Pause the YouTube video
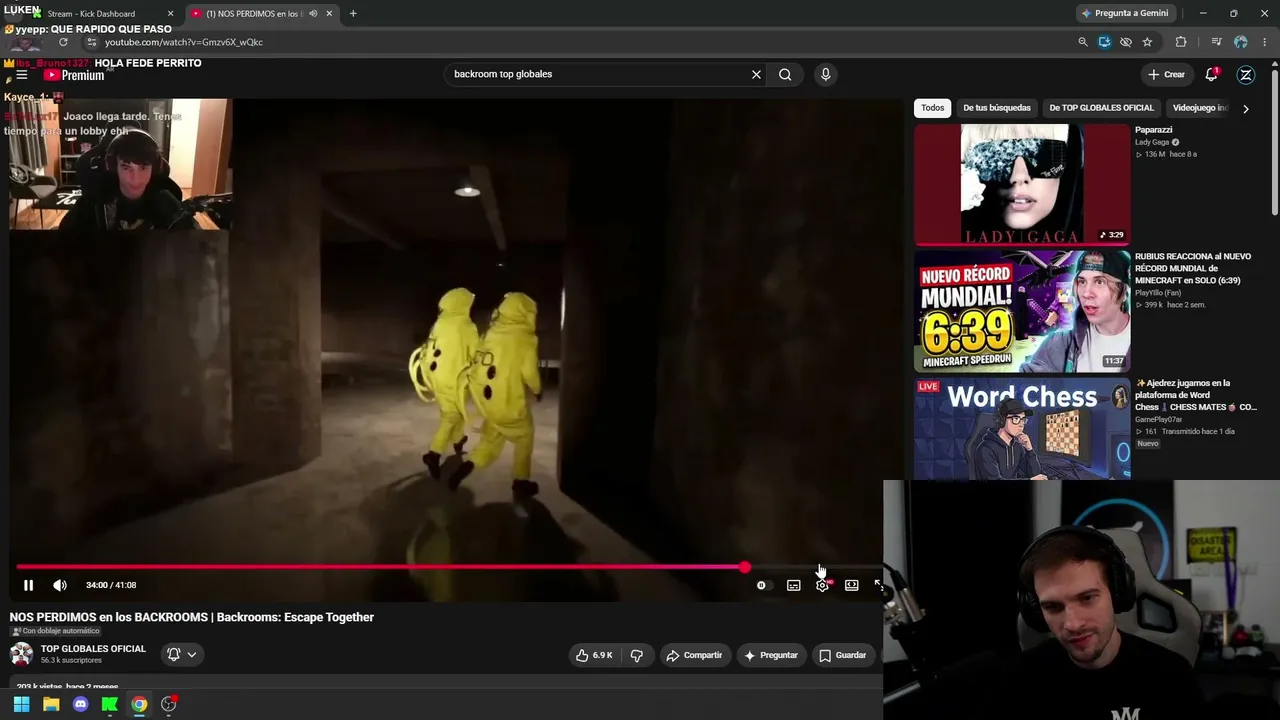Screen dimensions: 1280x720 28,585
